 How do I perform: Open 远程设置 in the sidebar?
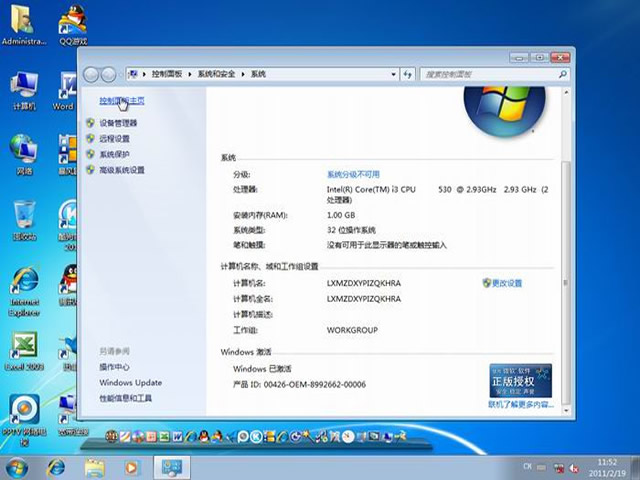point(114,139)
